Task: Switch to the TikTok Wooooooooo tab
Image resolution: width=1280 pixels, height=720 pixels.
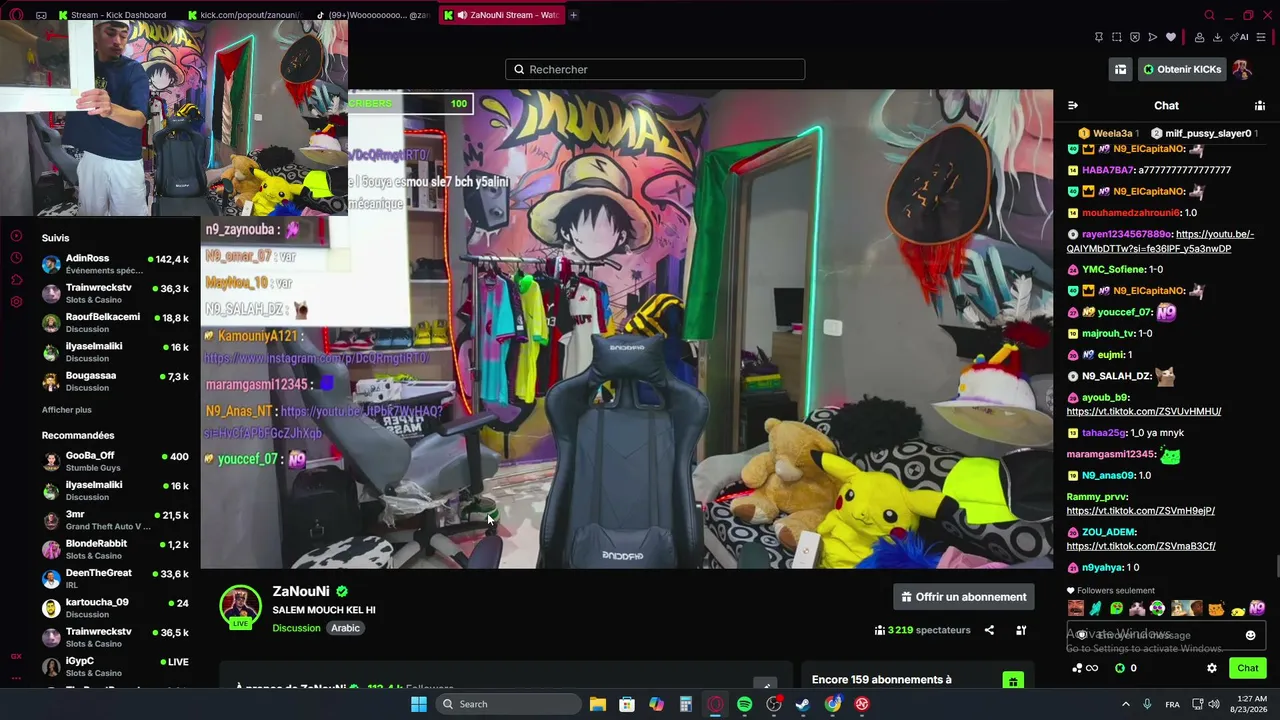Action: coord(373,15)
